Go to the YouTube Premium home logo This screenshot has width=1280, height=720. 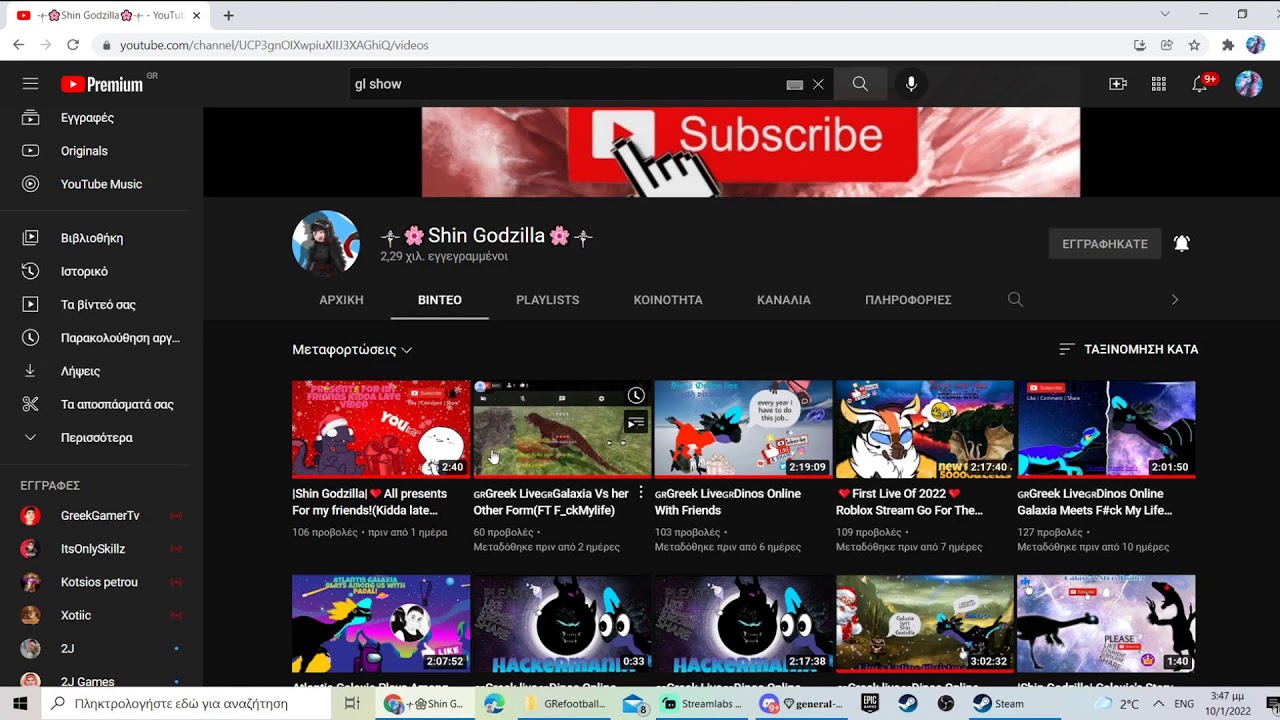point(102,84)
